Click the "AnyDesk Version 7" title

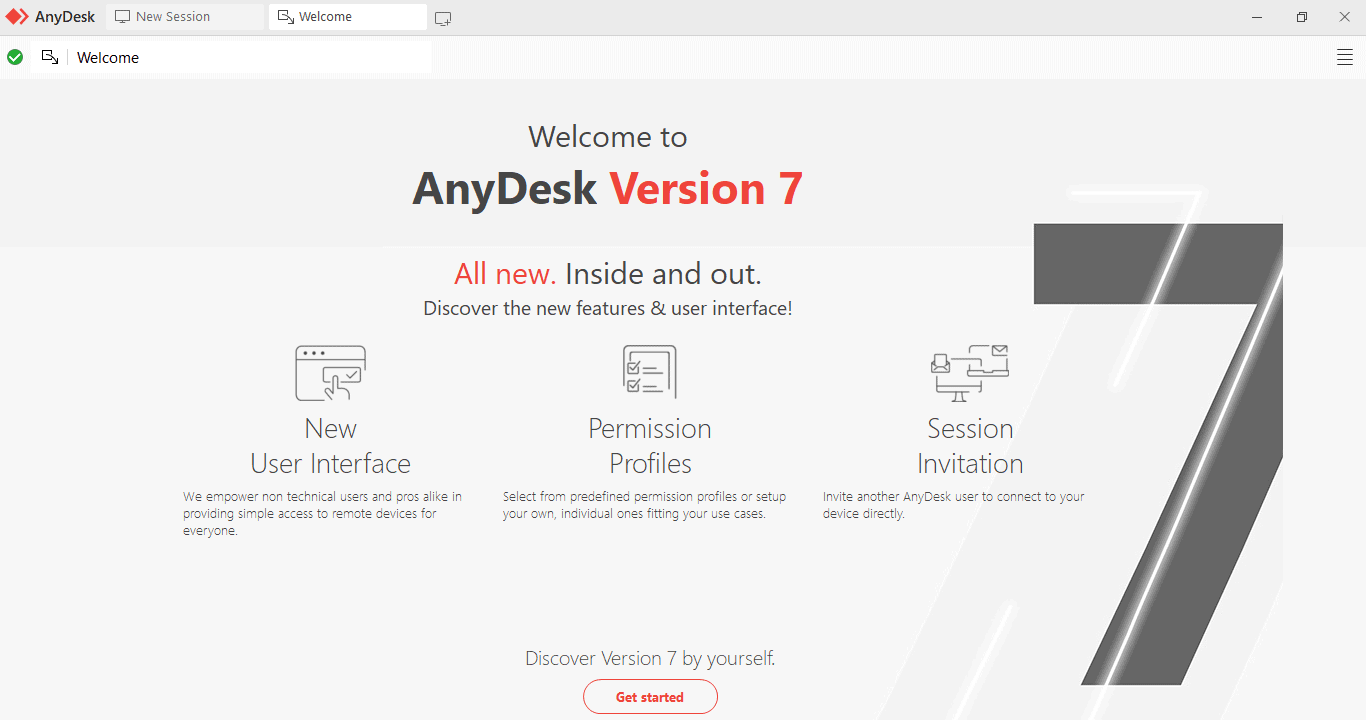[x=608, y=188]
